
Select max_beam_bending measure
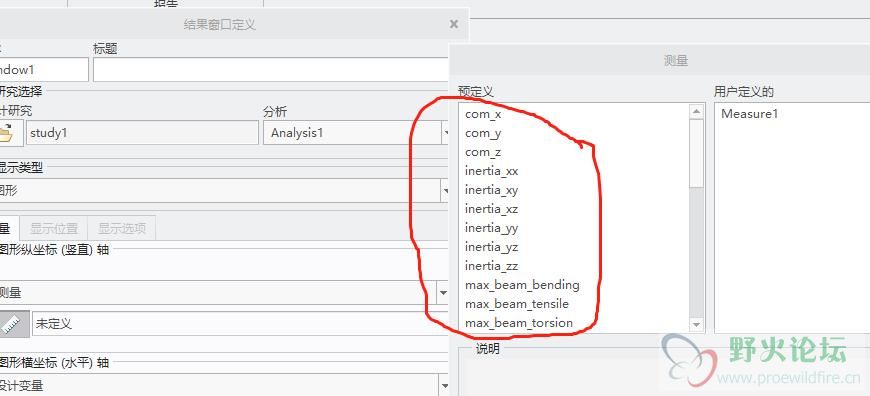522,285
